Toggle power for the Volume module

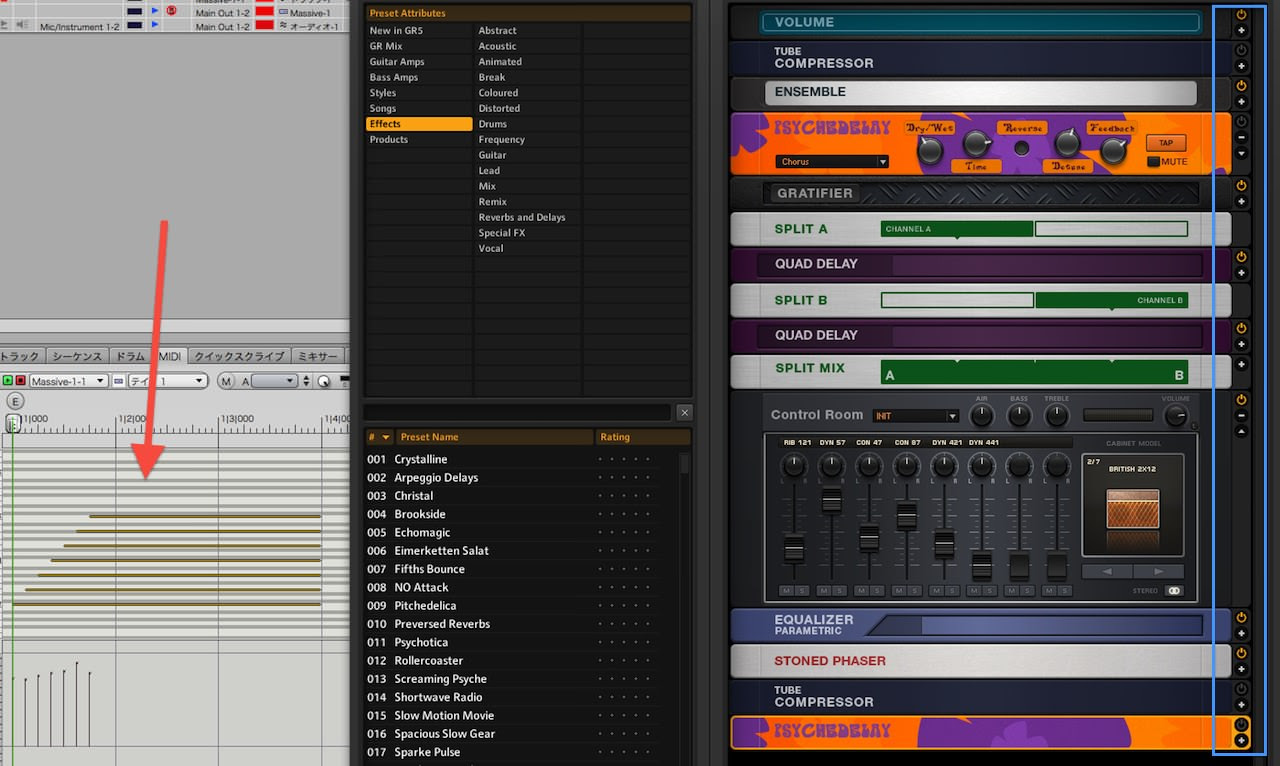click(x=1241, y=15)
